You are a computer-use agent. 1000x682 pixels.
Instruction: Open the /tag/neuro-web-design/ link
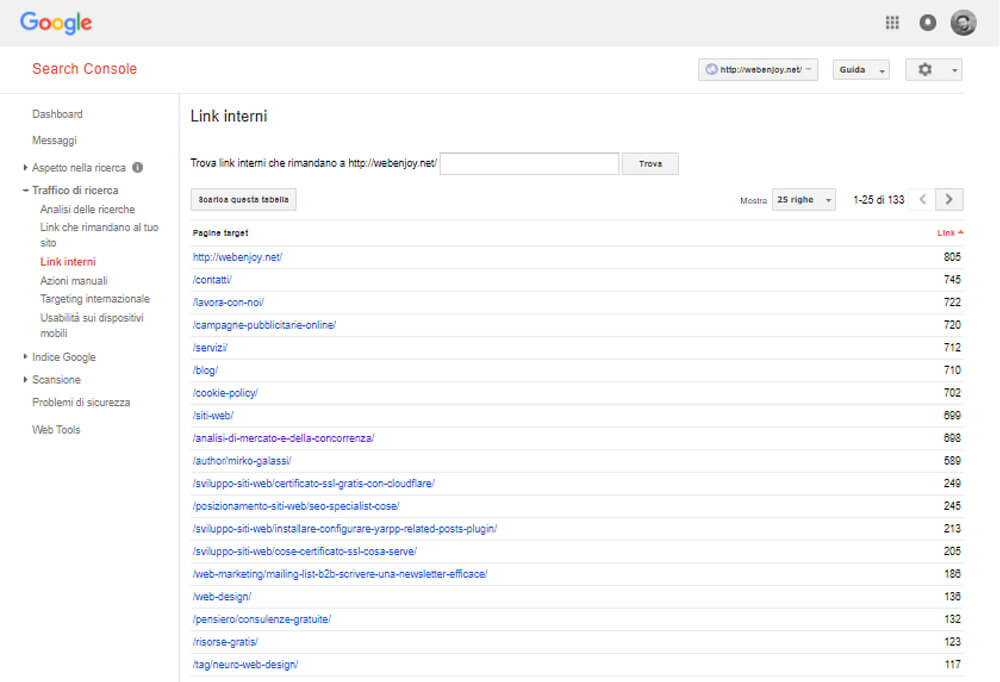pyautogui.click(x=246, y=665)
